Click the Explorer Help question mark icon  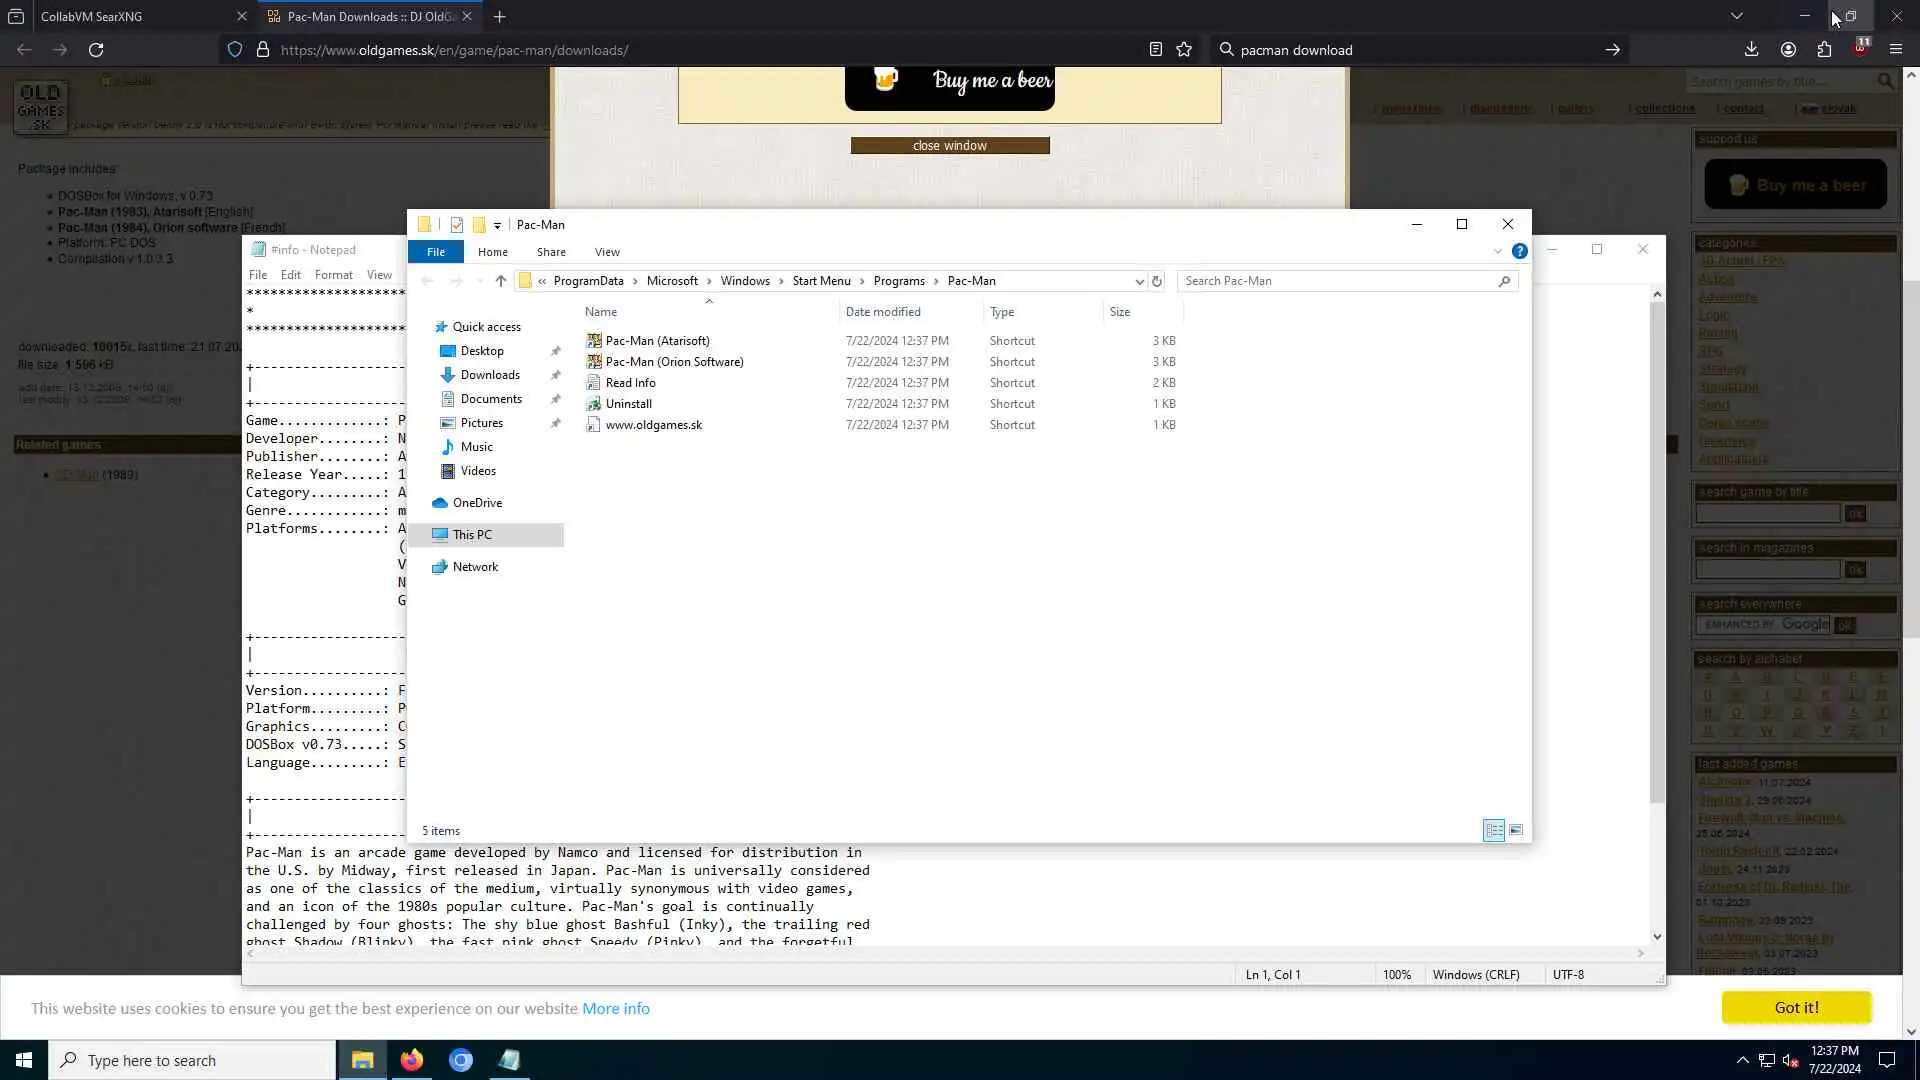(x=1519, y=252)
